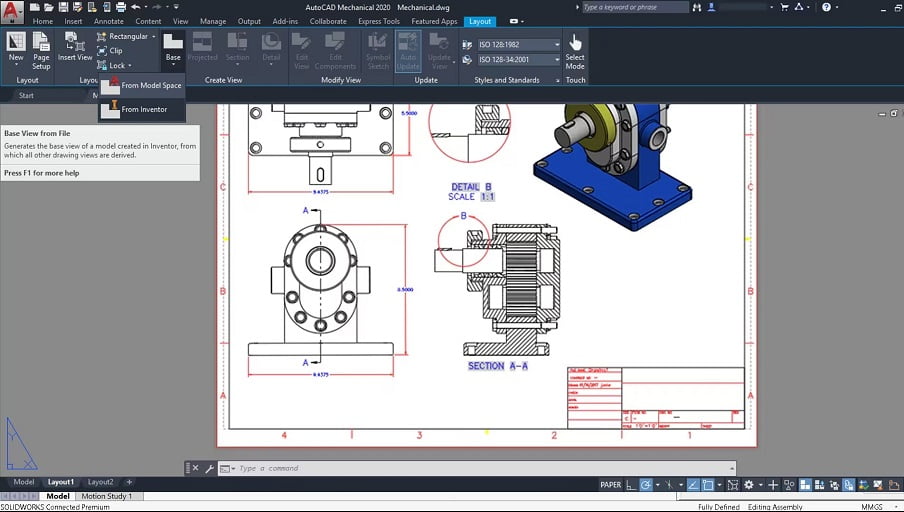Image resolution: width=904 pixels, height=512 pixels.
Task: Click the New layout icon
Action: (x=16, y=47)
